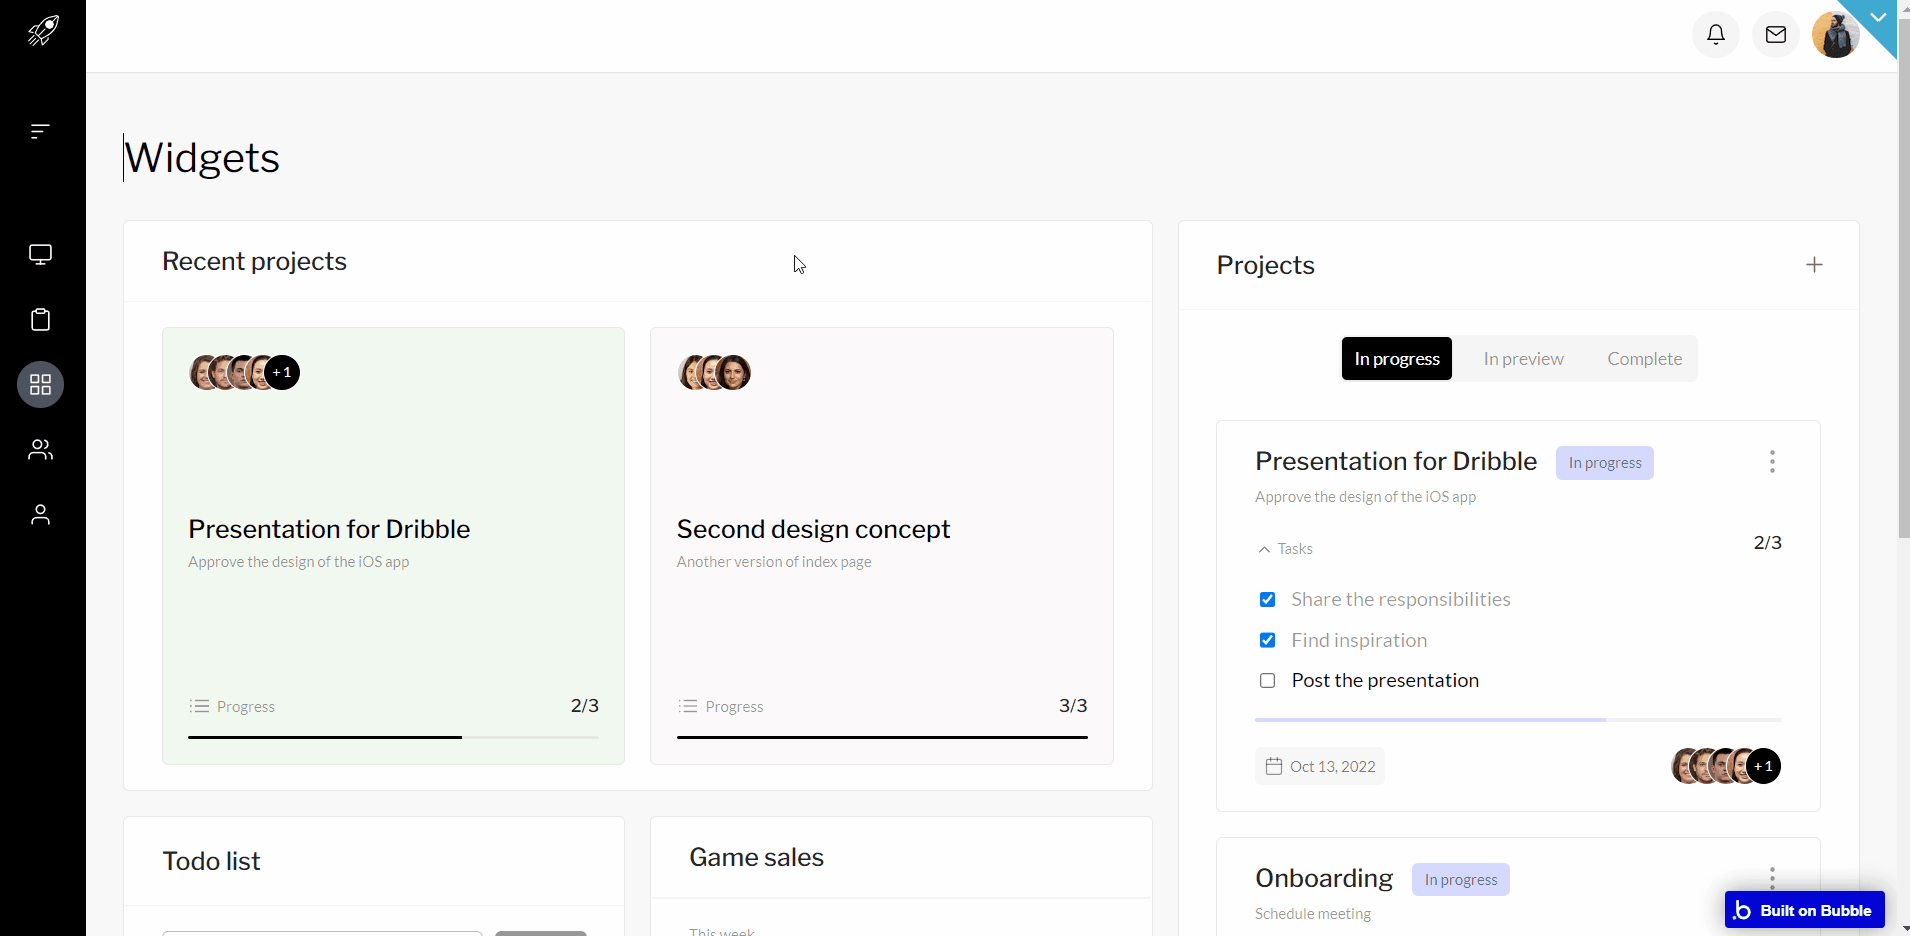This screenshot has width=1910, height=936.
Task: Check Post the presentation task
Action: (x=1267, y=681)
